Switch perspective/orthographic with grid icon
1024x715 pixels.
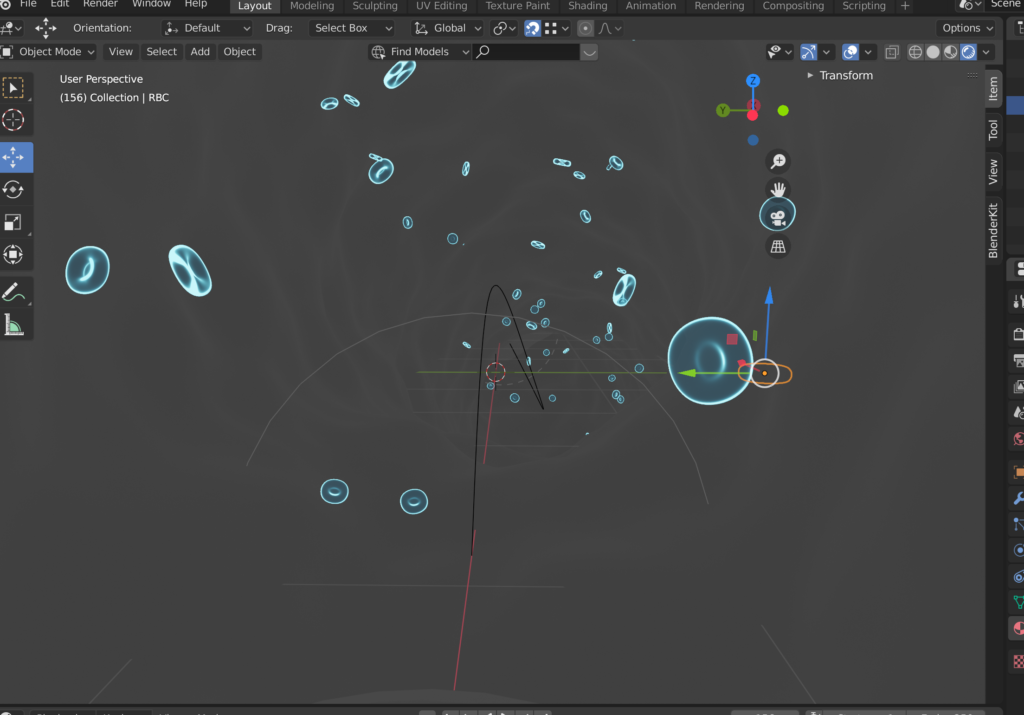[x=778, y=247]
